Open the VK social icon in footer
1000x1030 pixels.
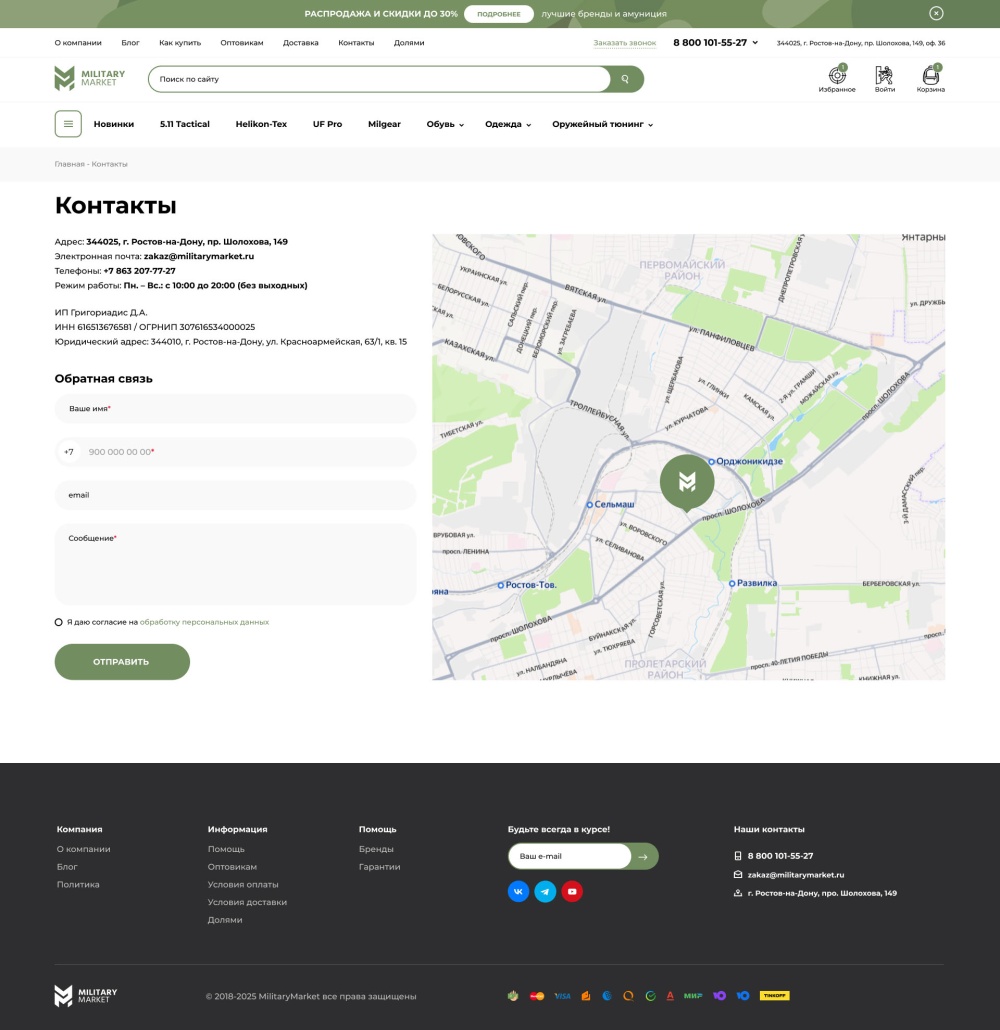518,891
